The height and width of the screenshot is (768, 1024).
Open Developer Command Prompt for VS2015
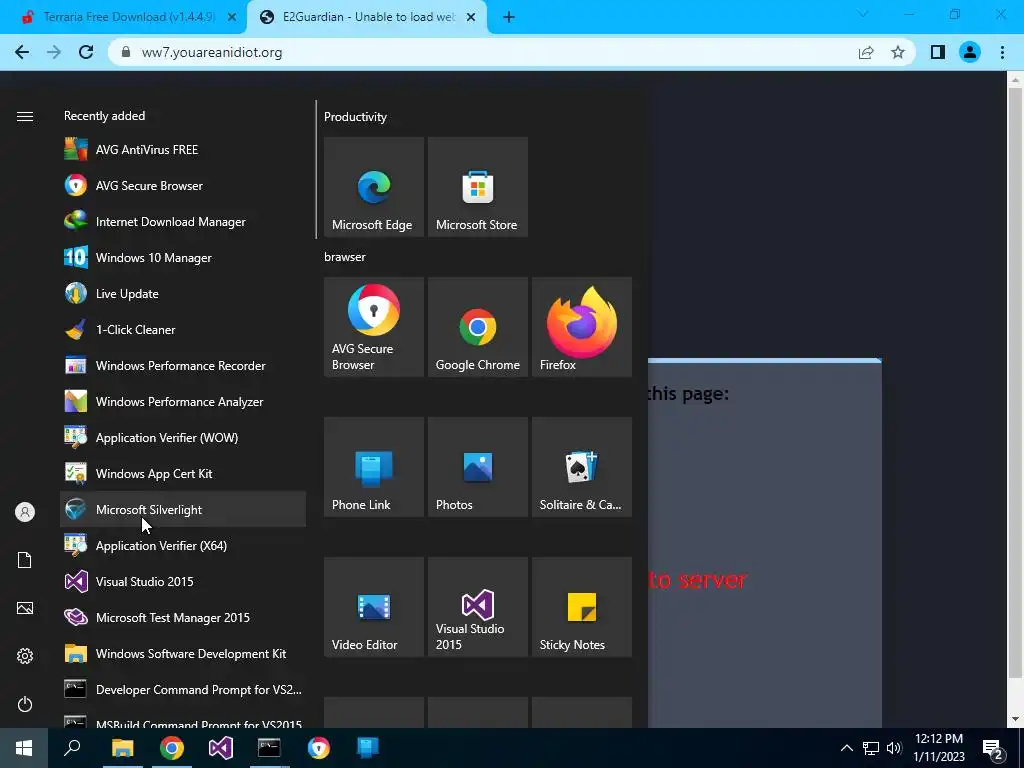(x=183, y=689)
